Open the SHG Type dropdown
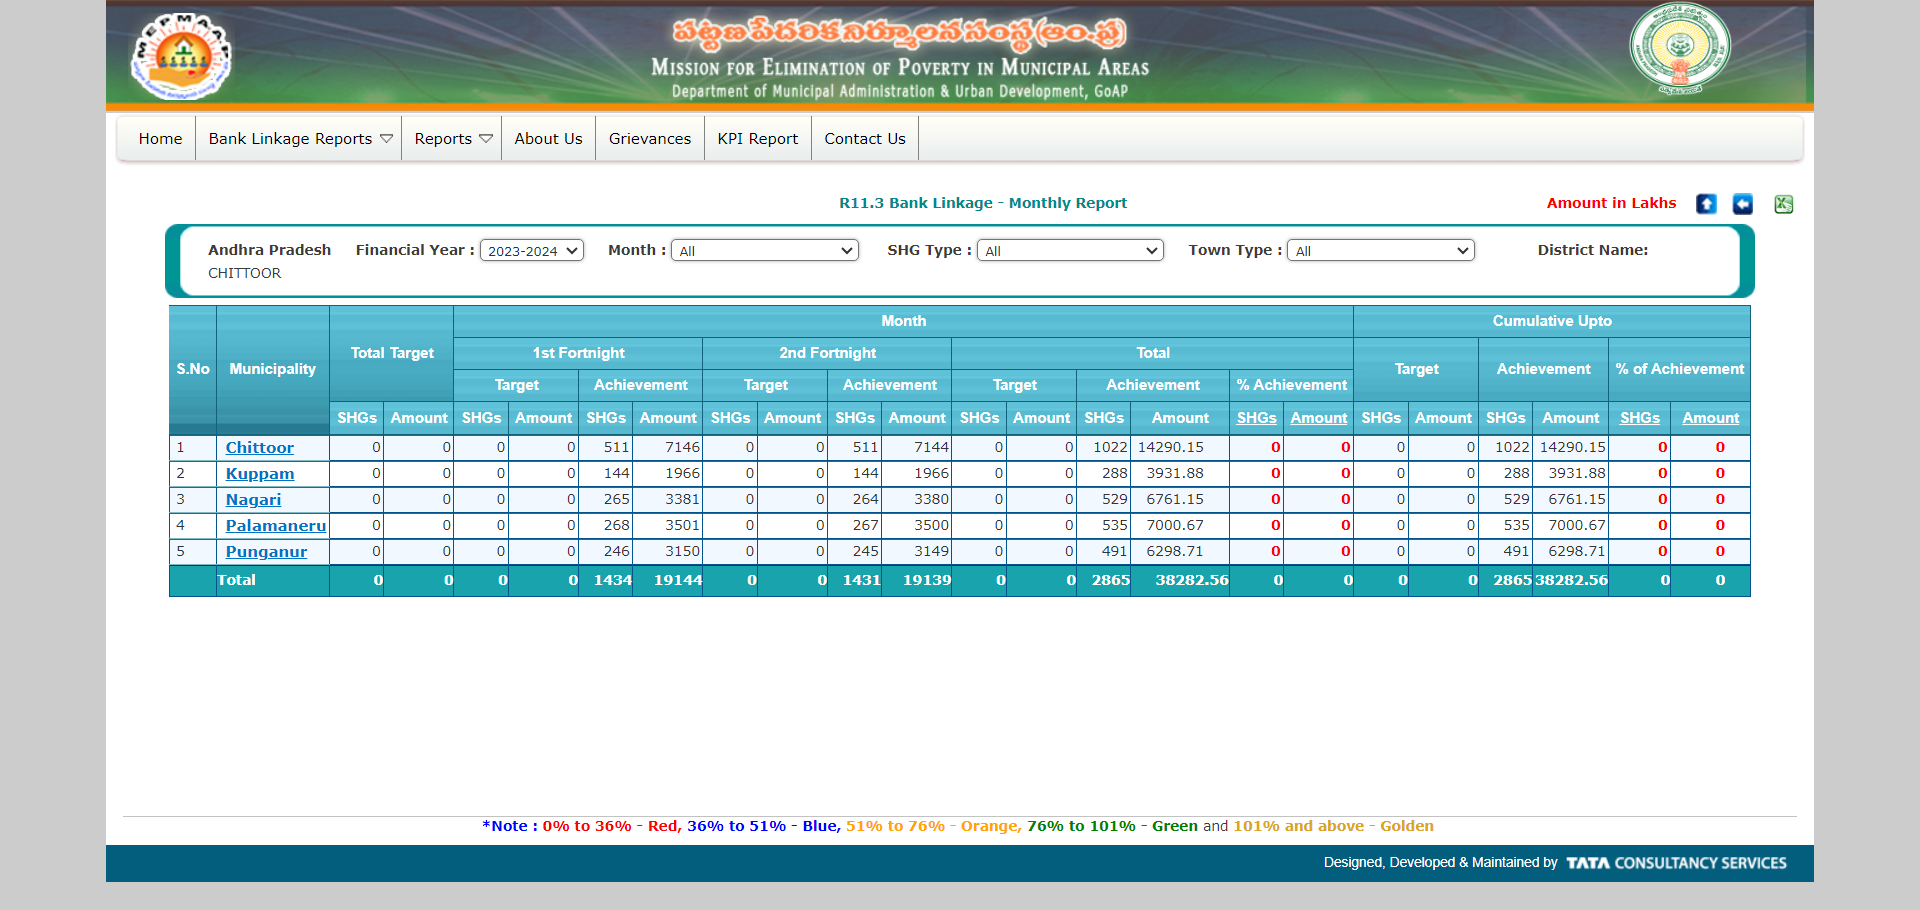This screenshot has height=910, width=1920. click(1069, 250)
